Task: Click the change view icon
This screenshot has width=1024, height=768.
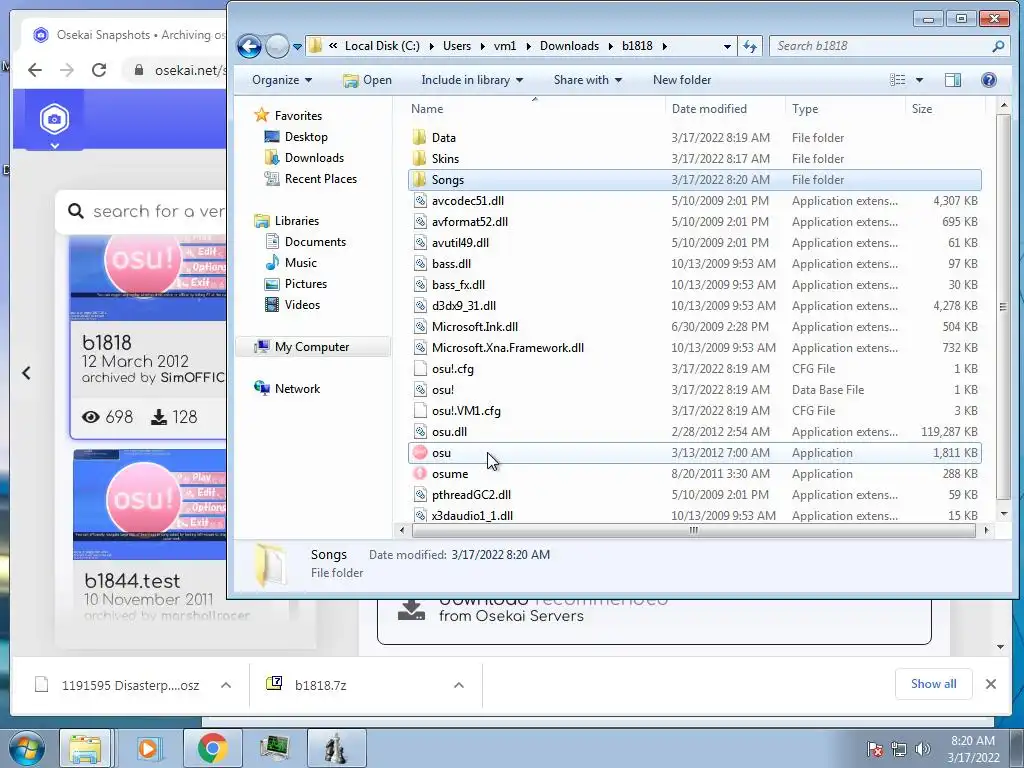Action: [x=898, y=80]
